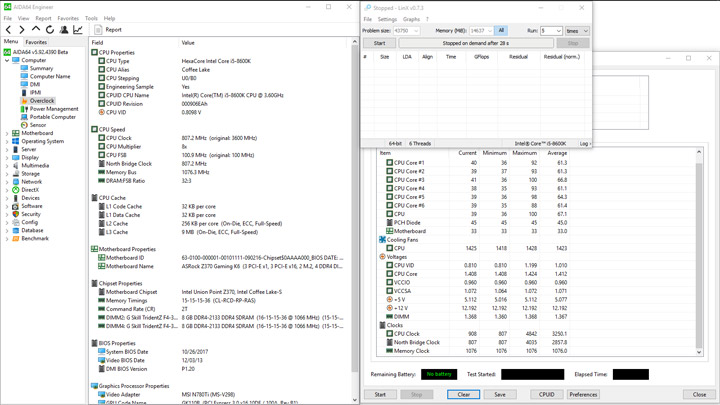Select Power Management in the tree
720x405 pixels.
53,109
